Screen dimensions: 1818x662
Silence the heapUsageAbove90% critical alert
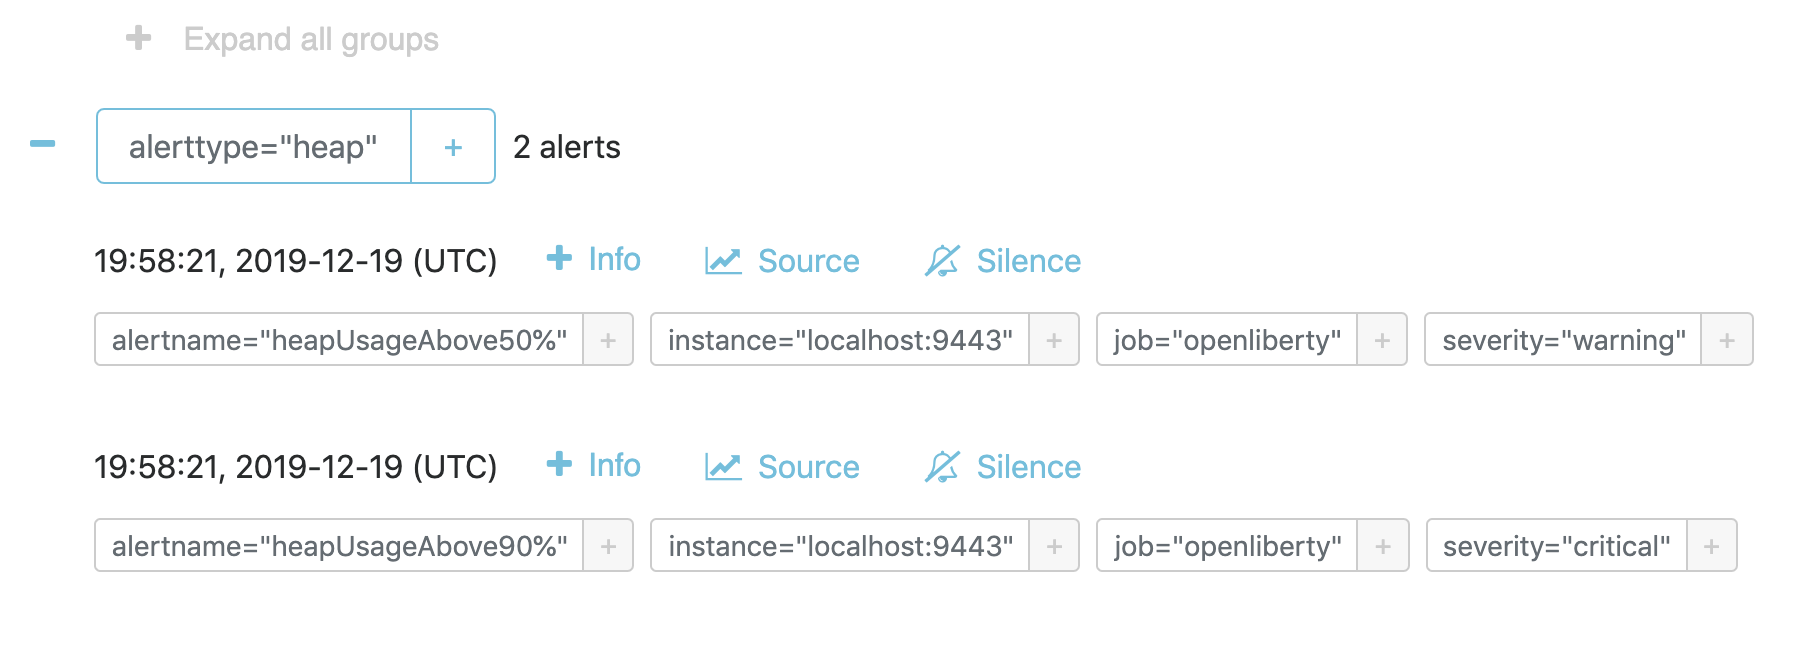coord(1003,467)
